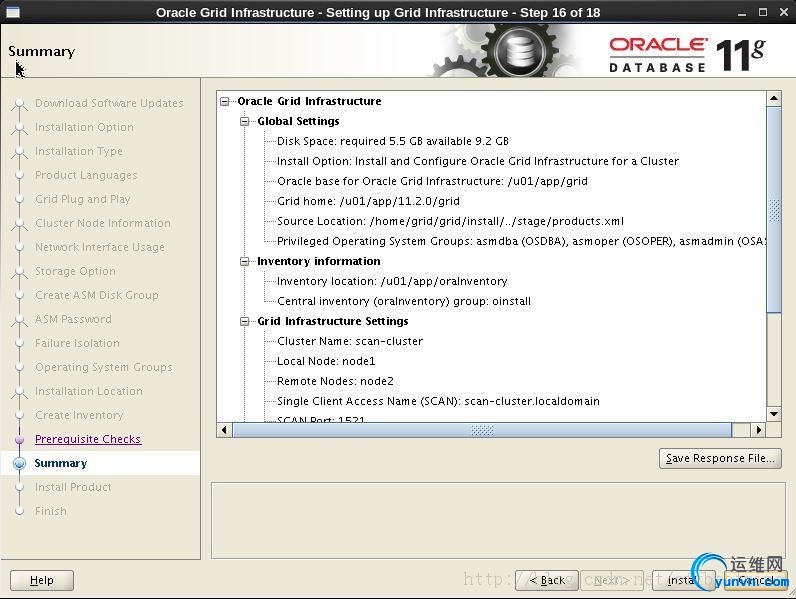Image resolution: width=796 pixels, height=599 pixels.
Task: Select the Local Node node1 row
Action: [x=326, y=361]
